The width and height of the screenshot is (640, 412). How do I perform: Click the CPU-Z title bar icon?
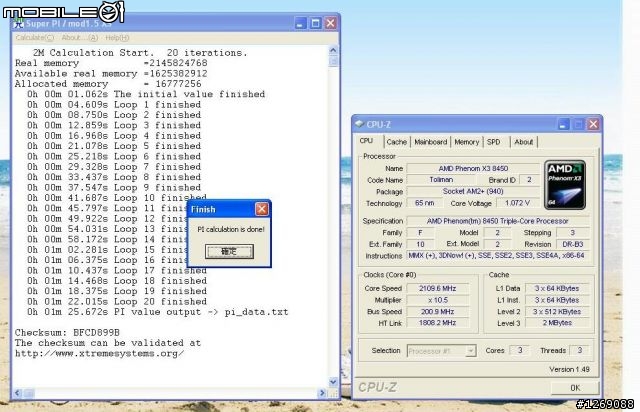359,124
